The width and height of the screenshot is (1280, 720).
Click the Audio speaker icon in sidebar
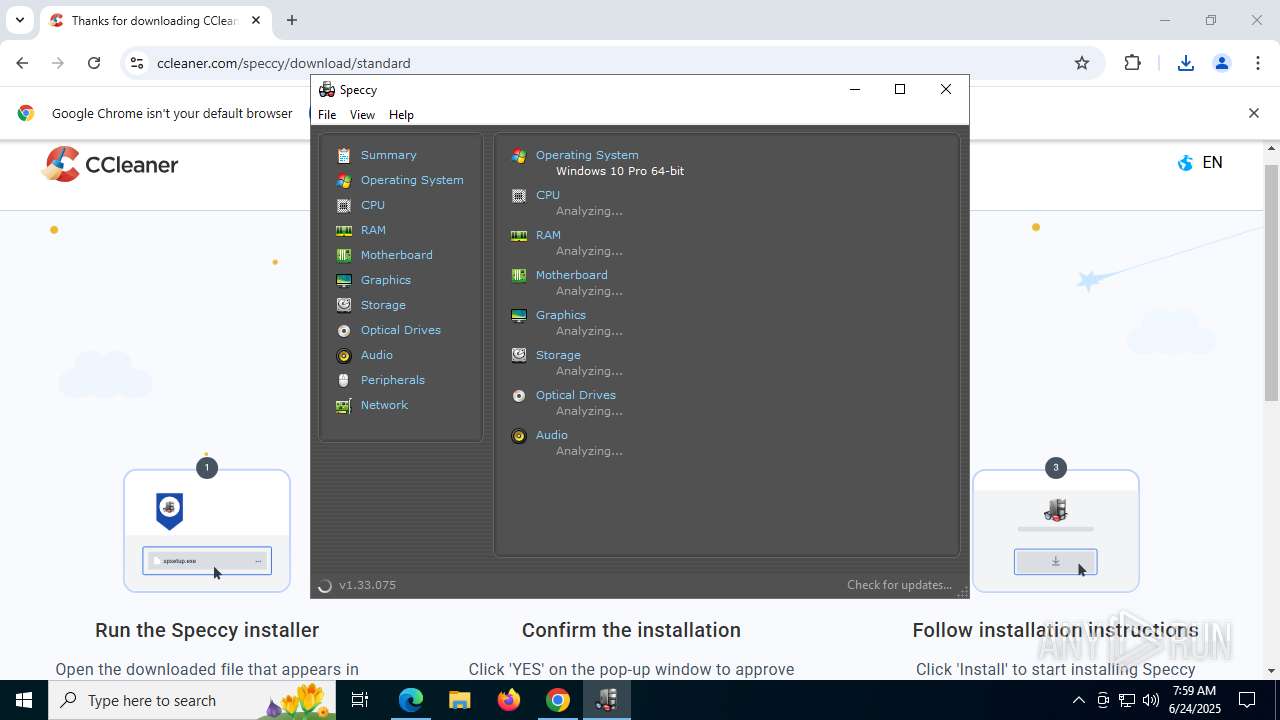pos(344,355)
